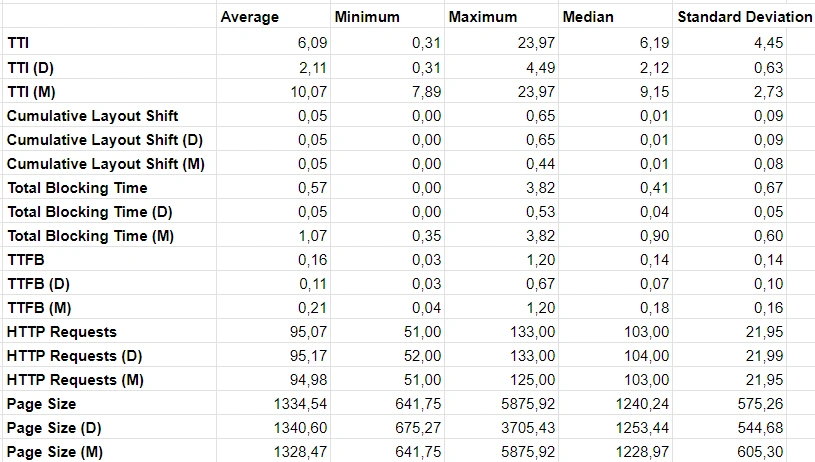Click the Page Size (D) row label
815x462 pixels.
point(54,428)
